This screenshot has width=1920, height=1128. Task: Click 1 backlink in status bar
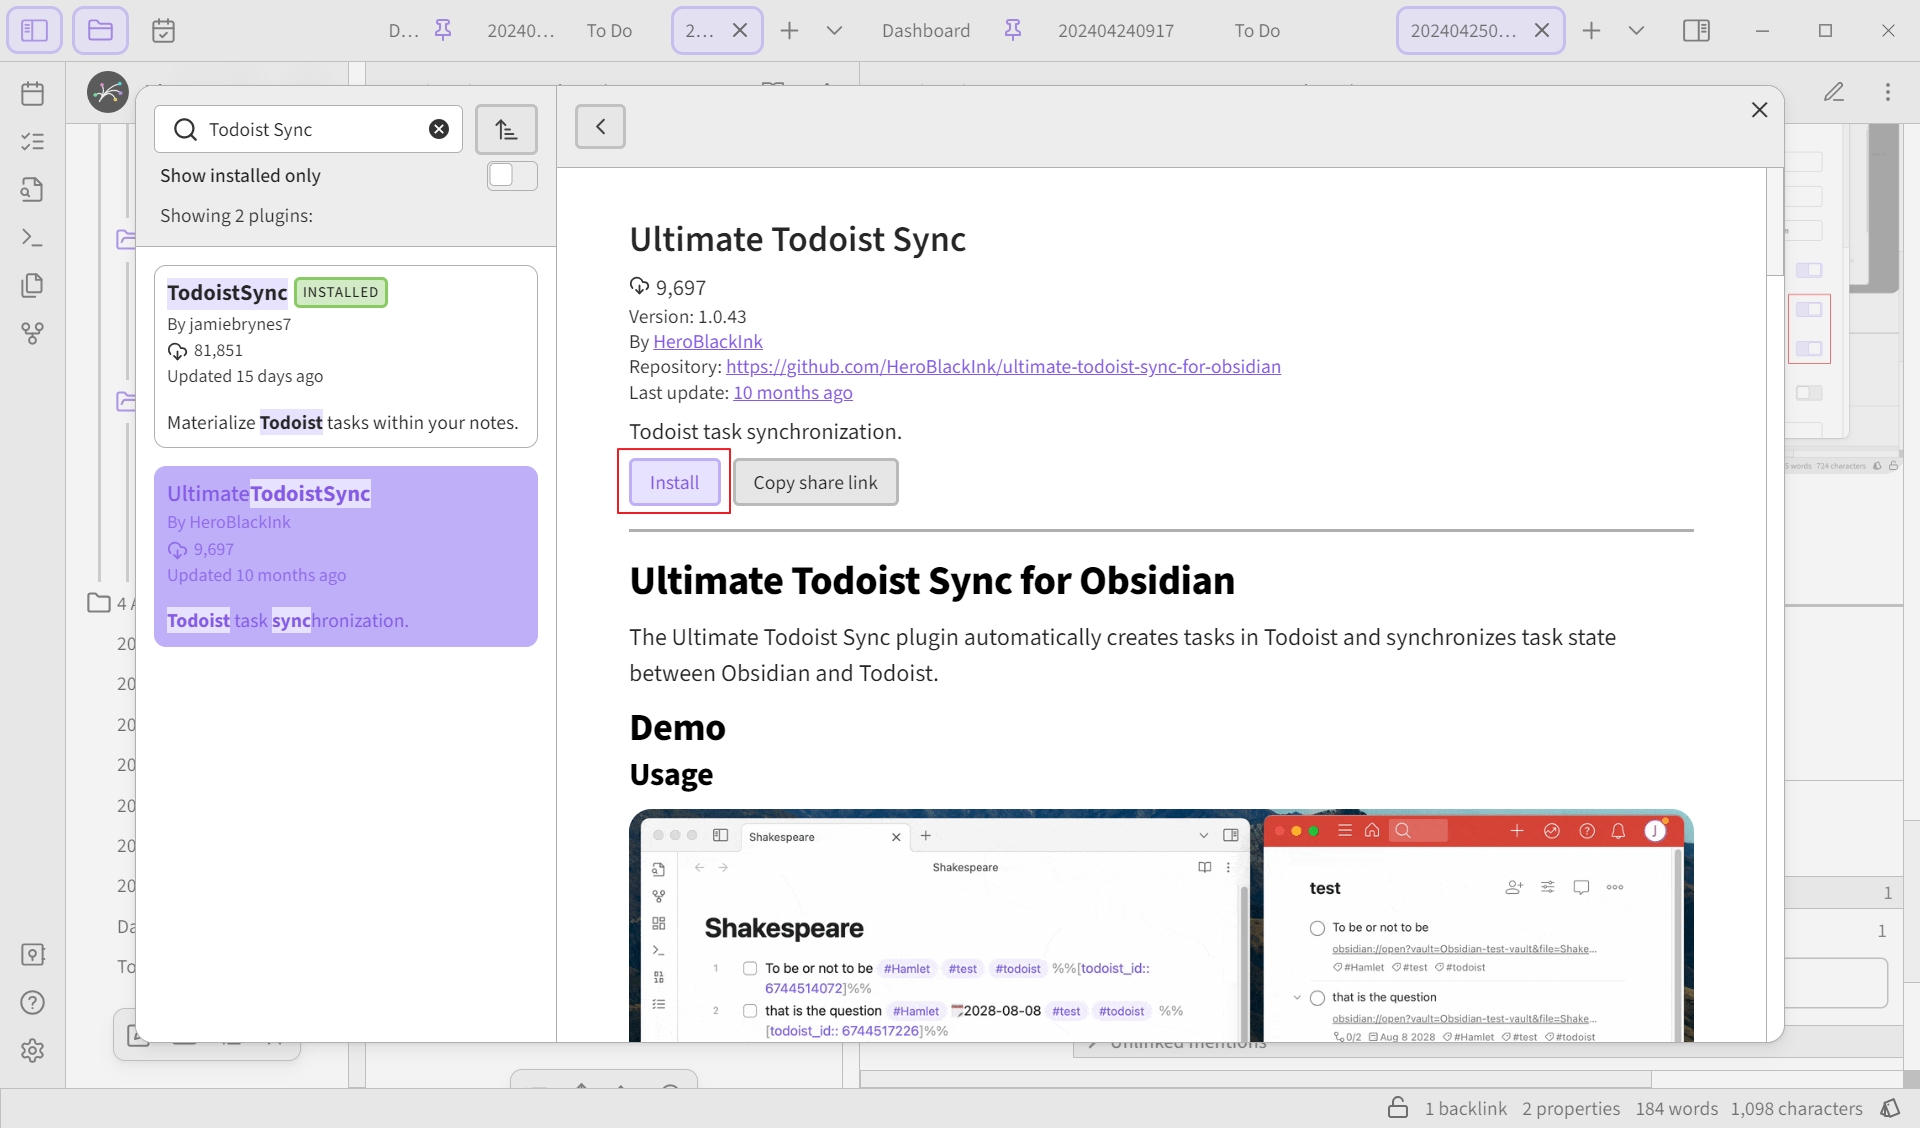(1465, 1108)
